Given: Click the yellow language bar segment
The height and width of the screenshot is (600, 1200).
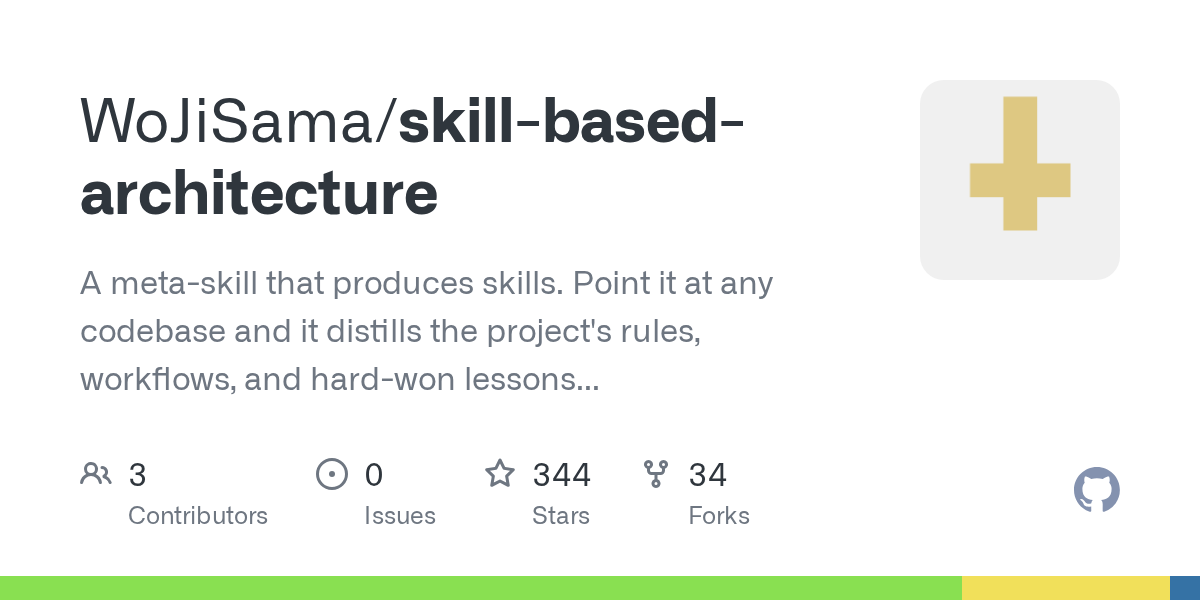Looking at the screenshot, I should point(1066,588).
